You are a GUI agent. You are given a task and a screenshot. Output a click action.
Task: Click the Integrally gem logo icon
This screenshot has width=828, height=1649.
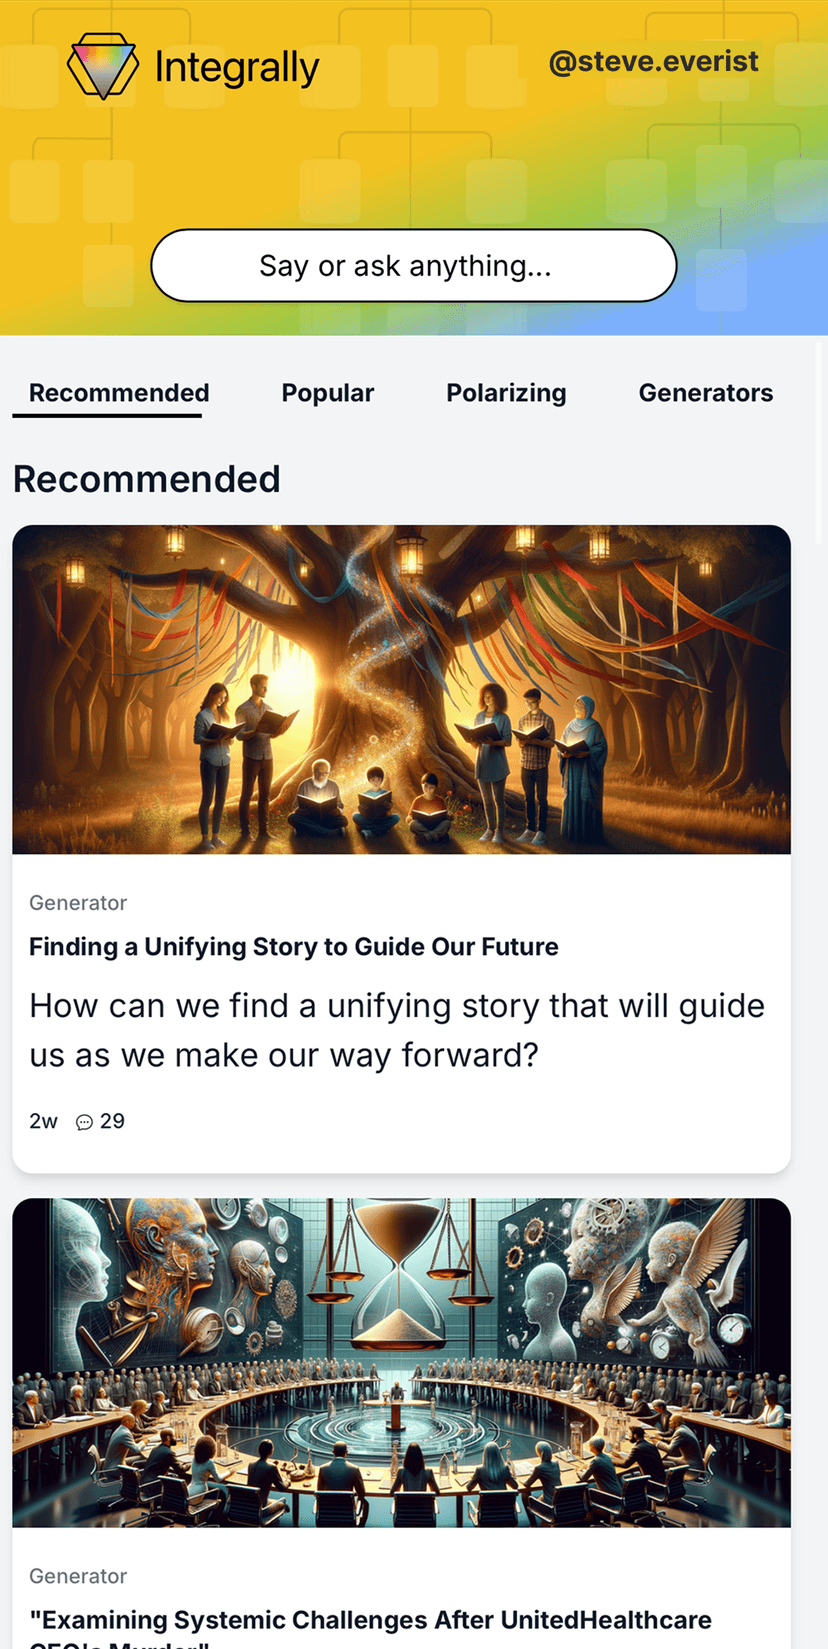[x=102, y=67]
